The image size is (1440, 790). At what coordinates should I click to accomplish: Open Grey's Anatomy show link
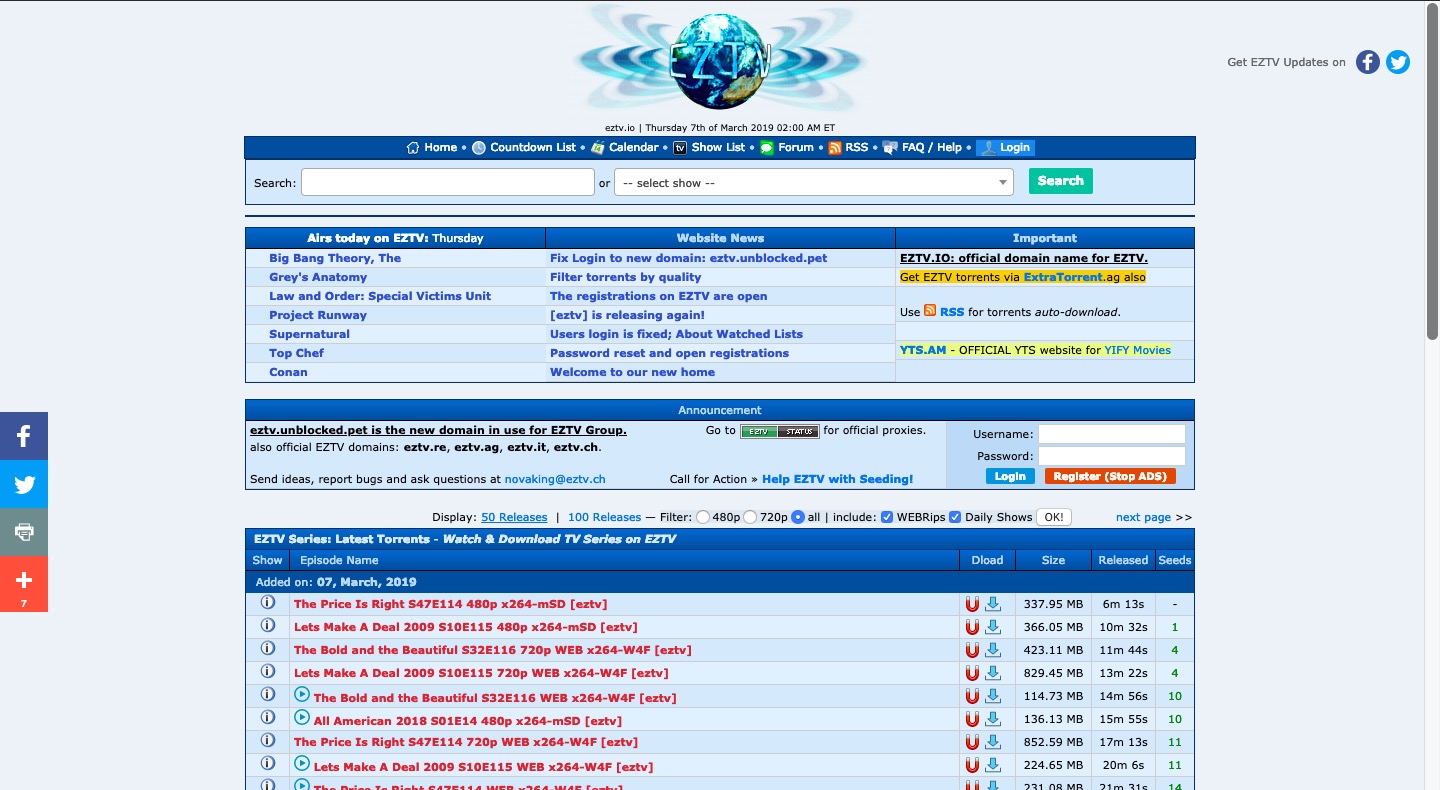pyautogui.click(x=318, y=277)
